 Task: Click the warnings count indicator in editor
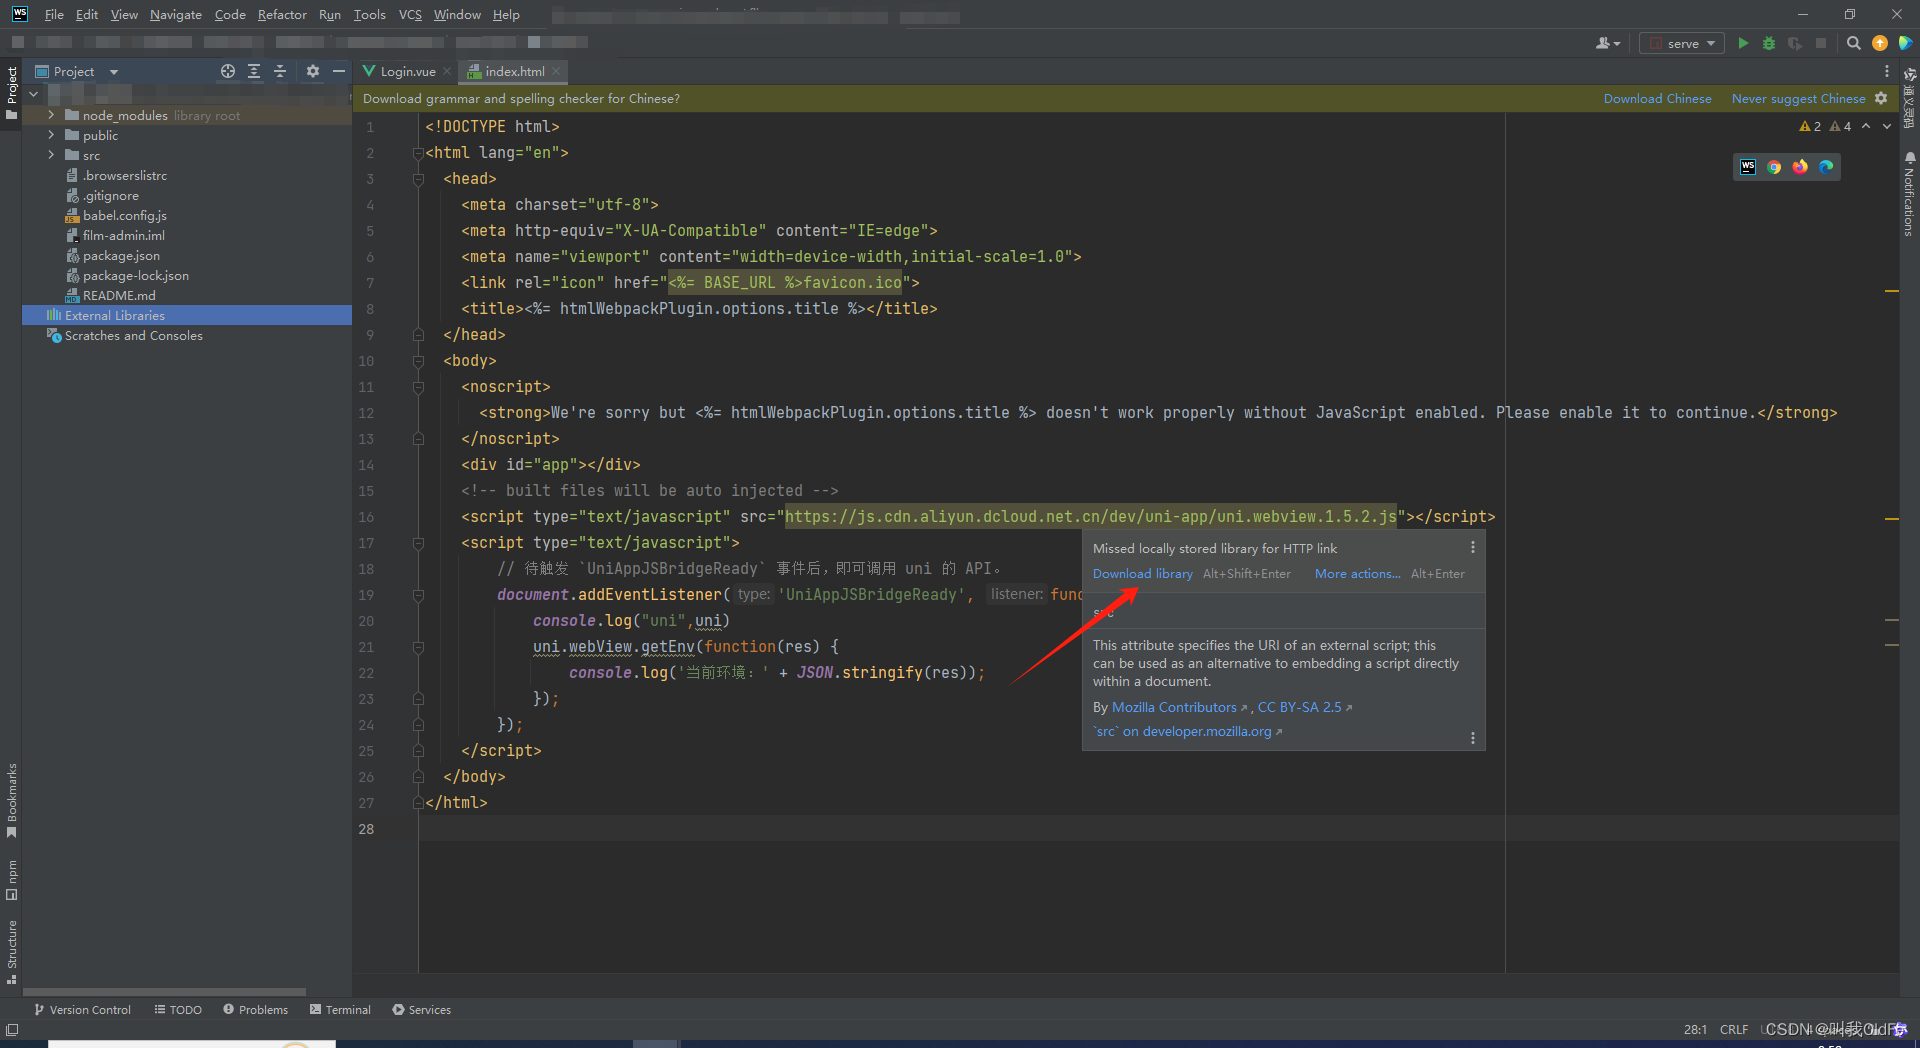(1825, 126)
